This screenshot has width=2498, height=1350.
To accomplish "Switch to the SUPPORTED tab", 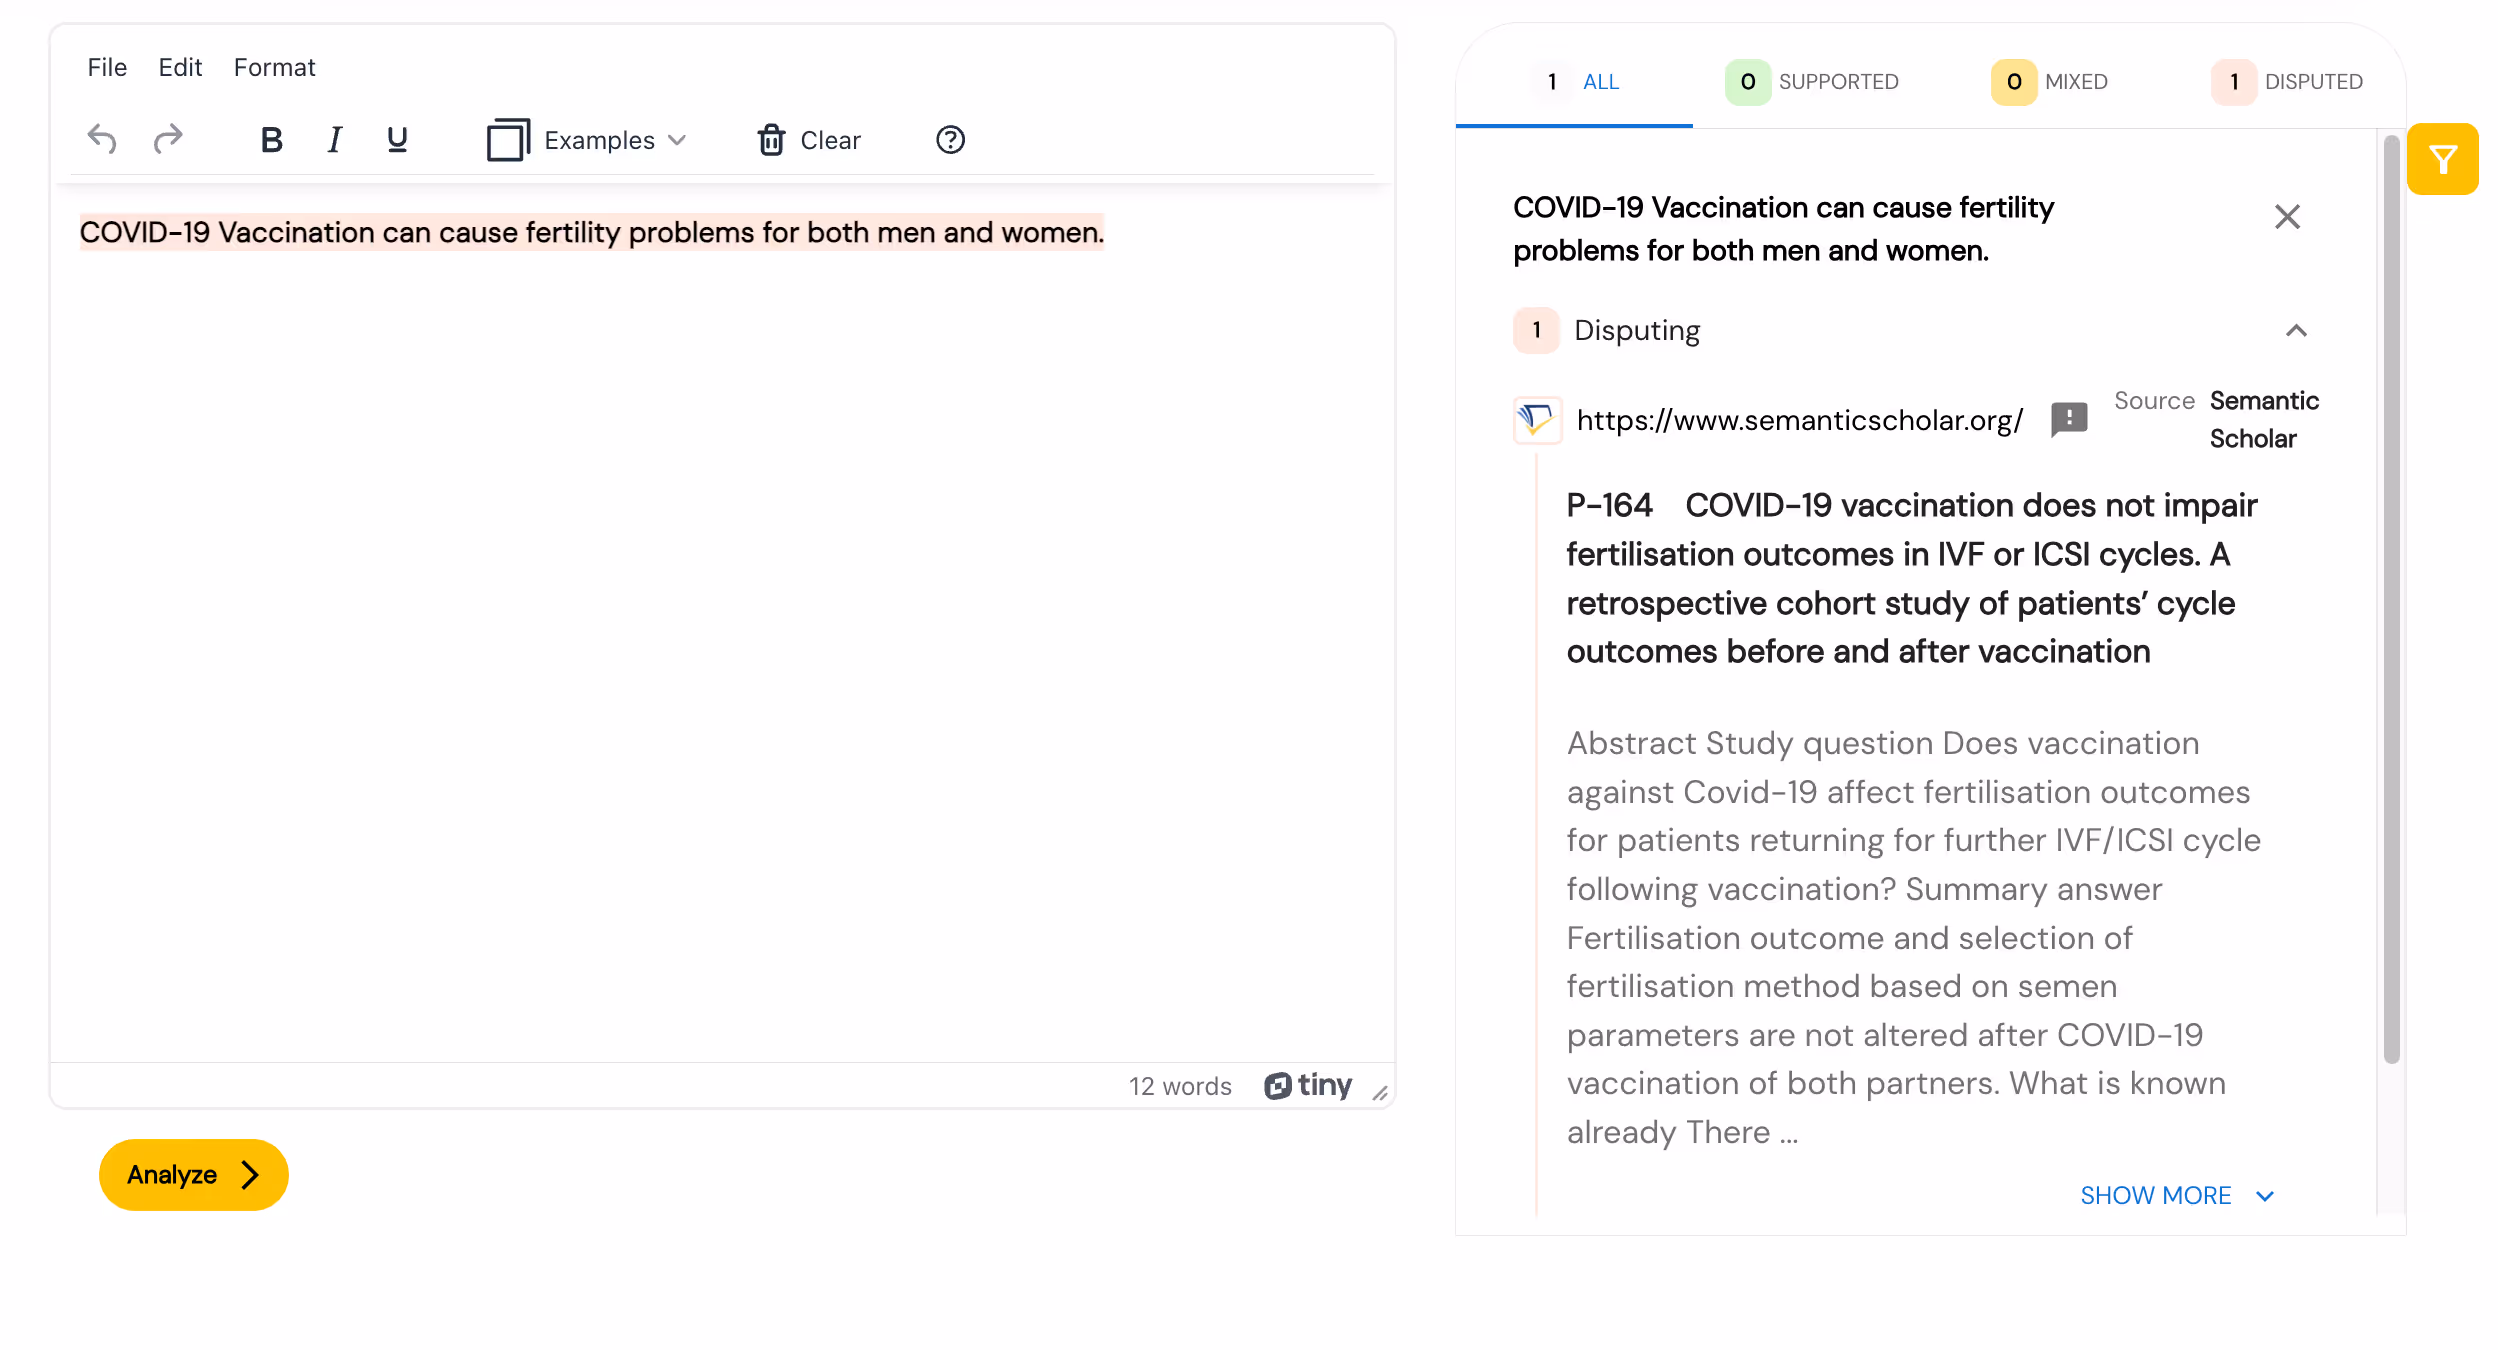I will coord(1812,82).
